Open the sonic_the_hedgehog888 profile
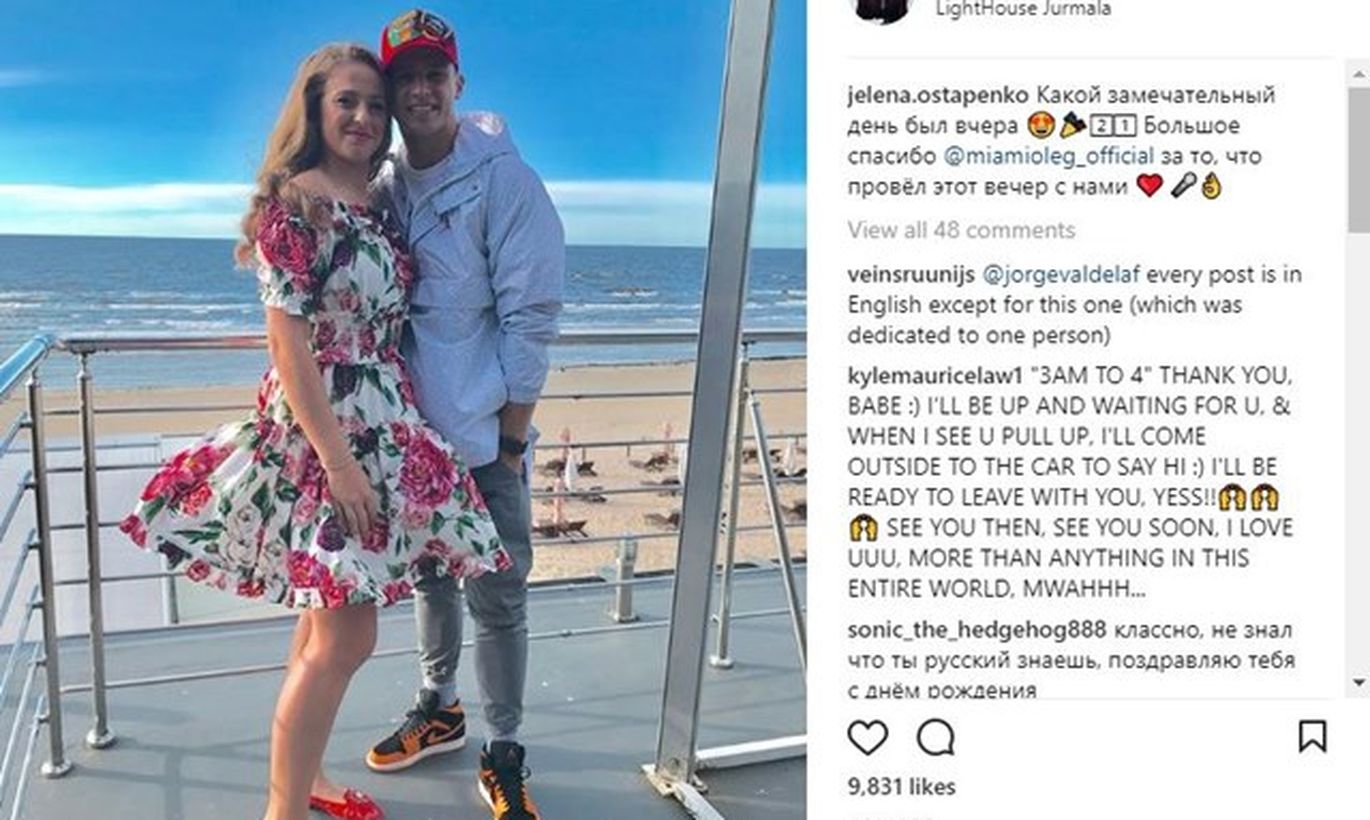Viewport: 1370px width, 820px height. pyautogui.click(x=976, y=630)
